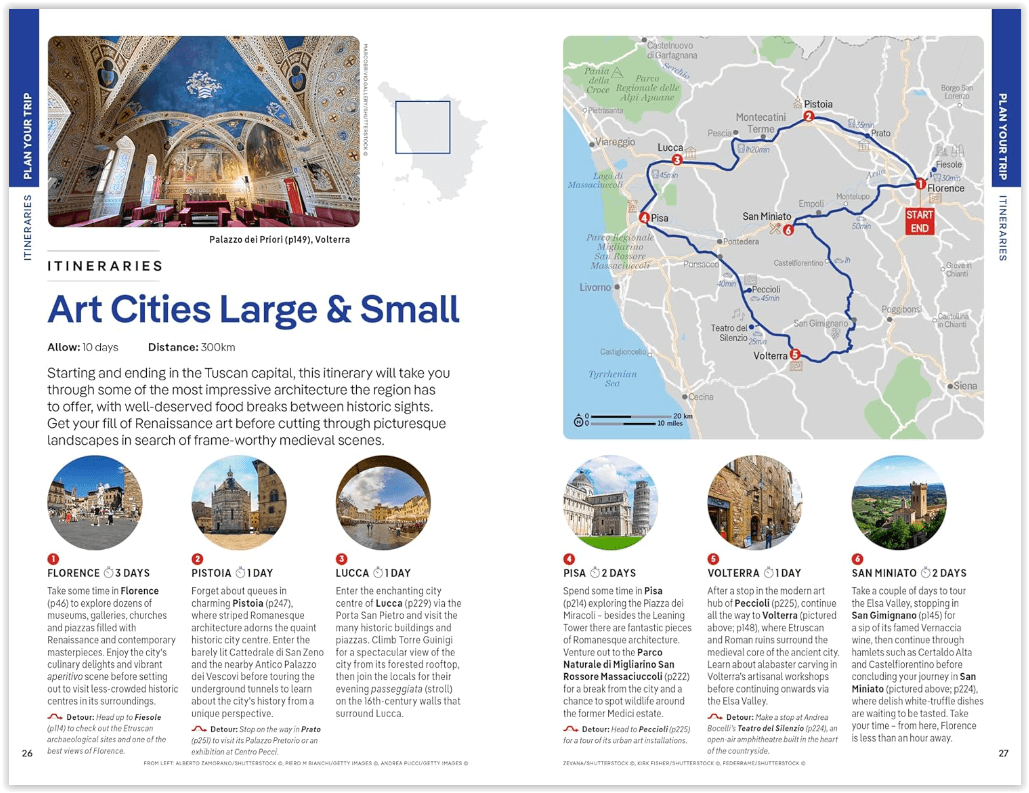The image size is (1029, 793).
Task: Click the circular San Miniato hilltop photo
Action: click(x=898, y=502)
